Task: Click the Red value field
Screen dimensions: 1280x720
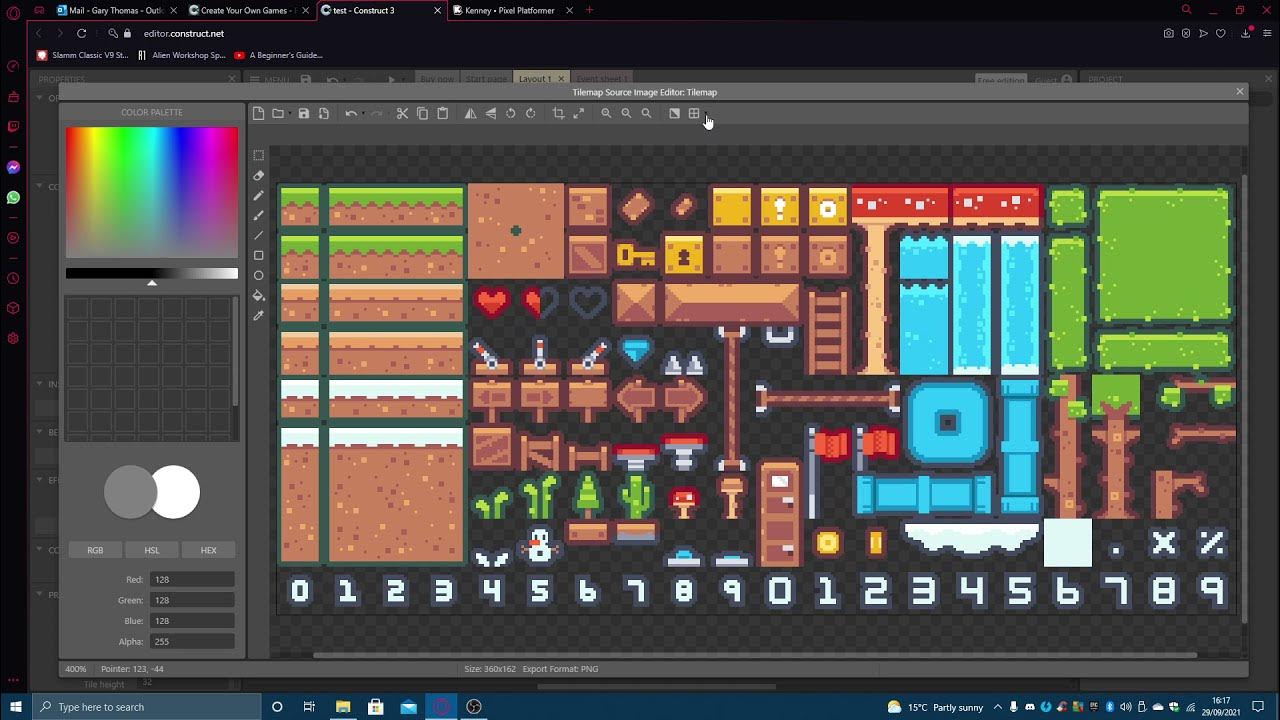Action: point(192,579)
